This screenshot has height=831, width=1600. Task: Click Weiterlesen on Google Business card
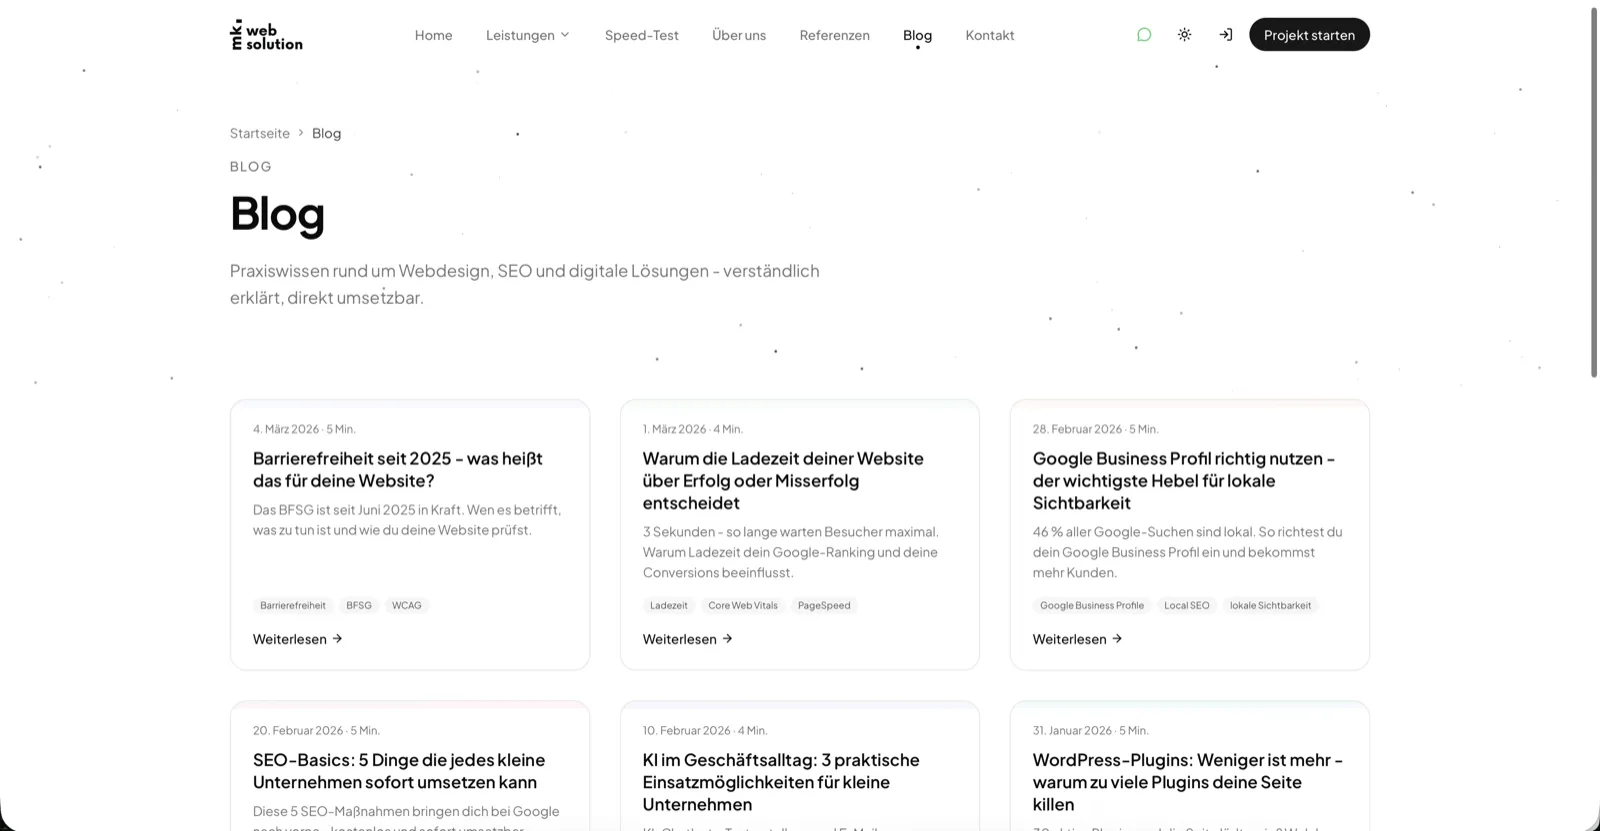(x=1078, y=639)
